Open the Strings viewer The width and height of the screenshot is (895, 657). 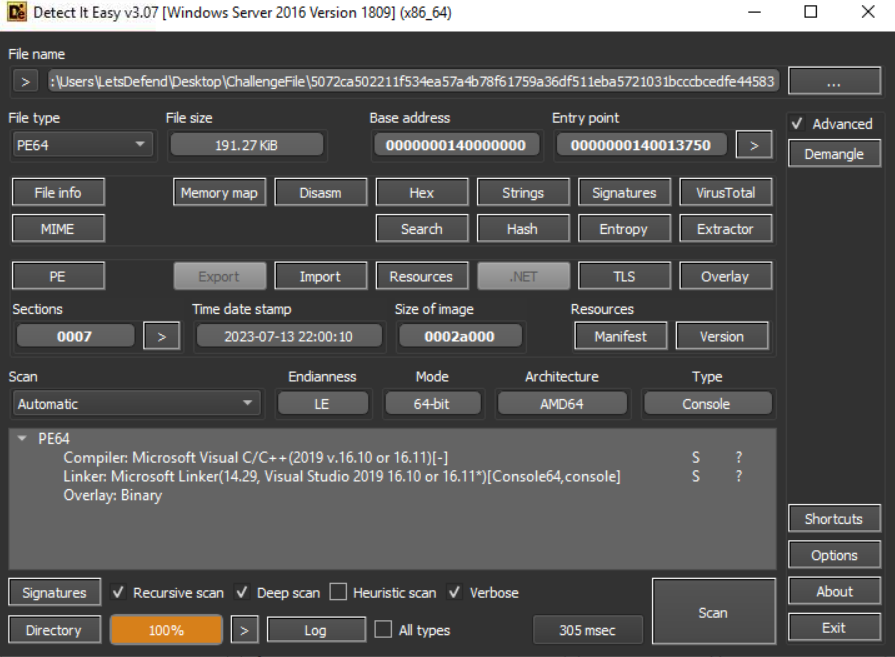click(523, 193)
